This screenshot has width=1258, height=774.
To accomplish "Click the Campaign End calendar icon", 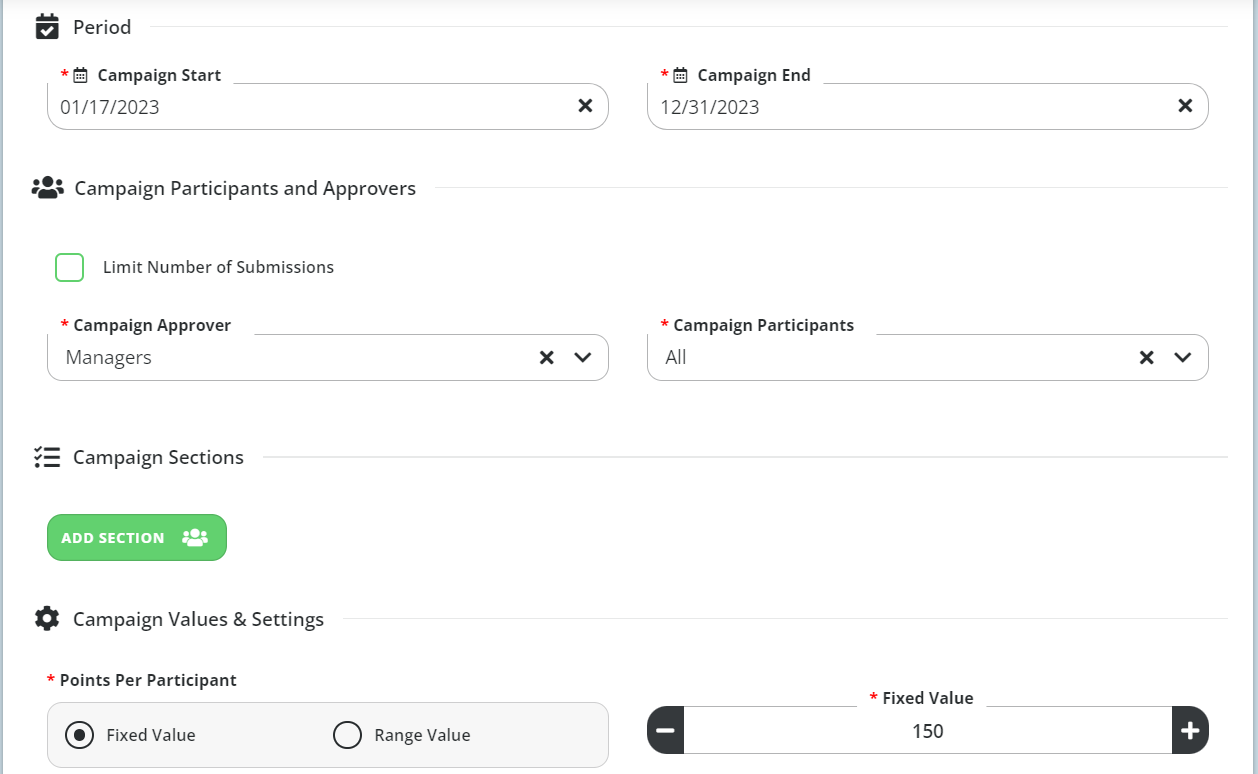I will coord(680,75).
